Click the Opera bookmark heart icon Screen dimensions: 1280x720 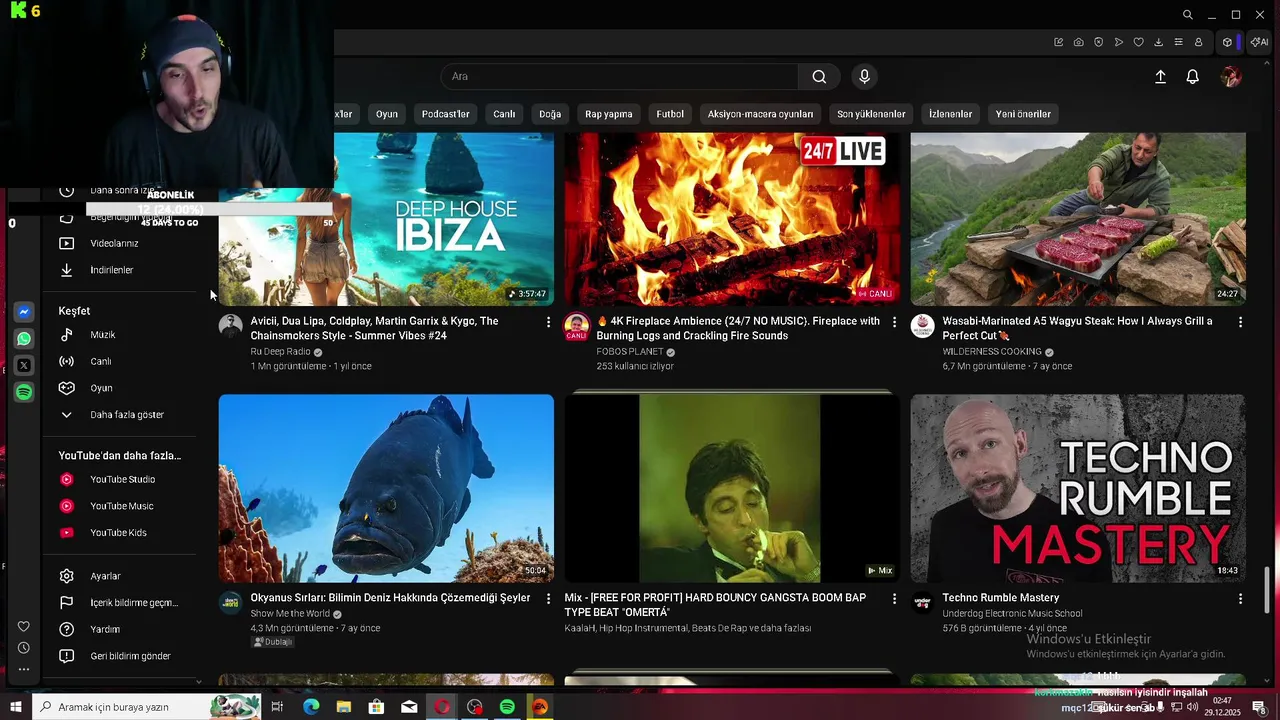[1138, 42]
